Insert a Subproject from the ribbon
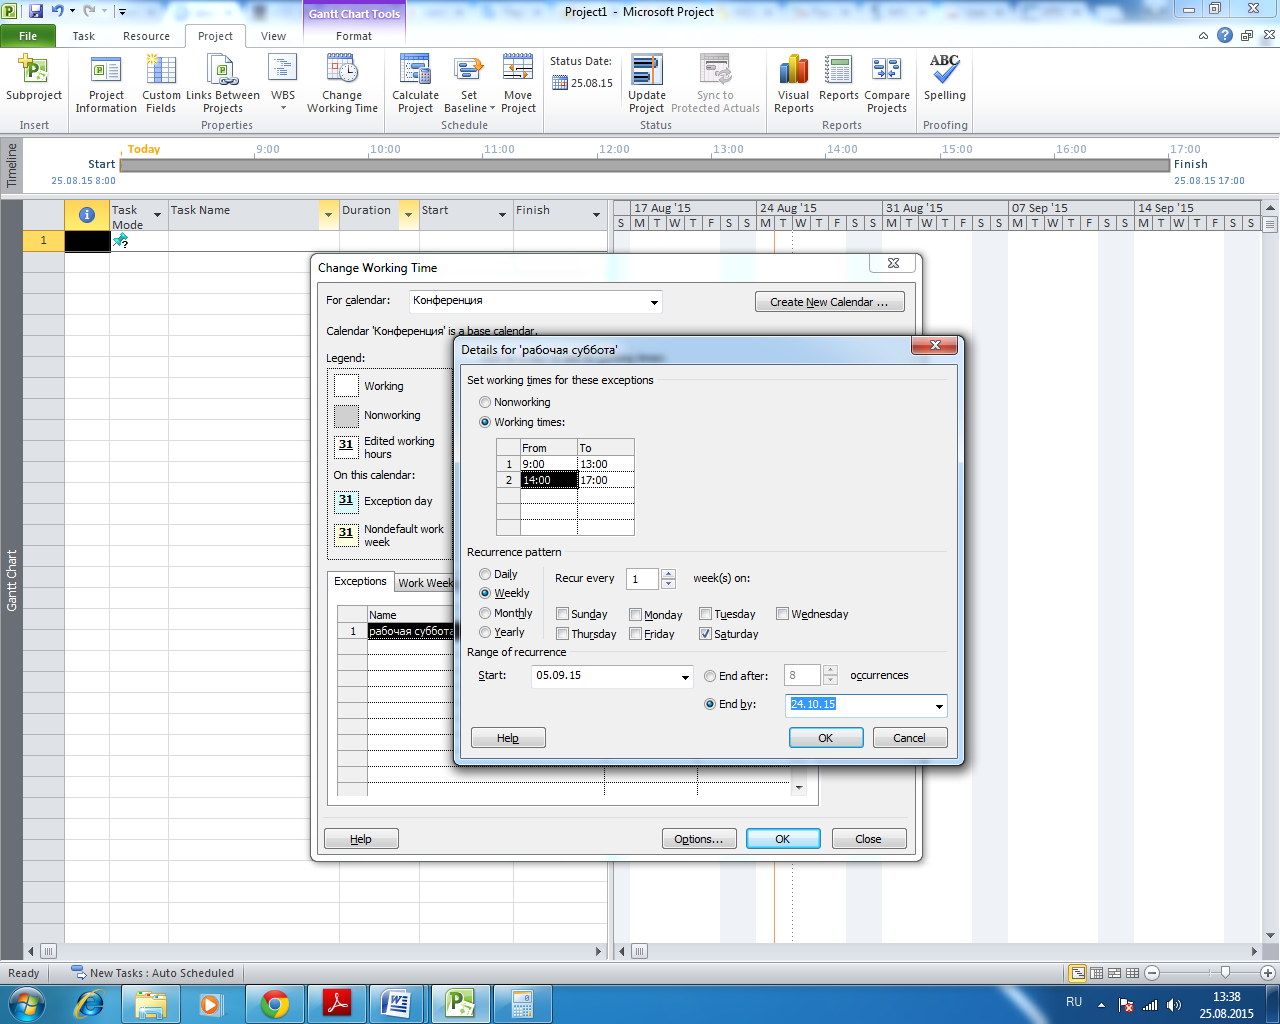This screenshot has width=1280, height=1024. point(34,78)
